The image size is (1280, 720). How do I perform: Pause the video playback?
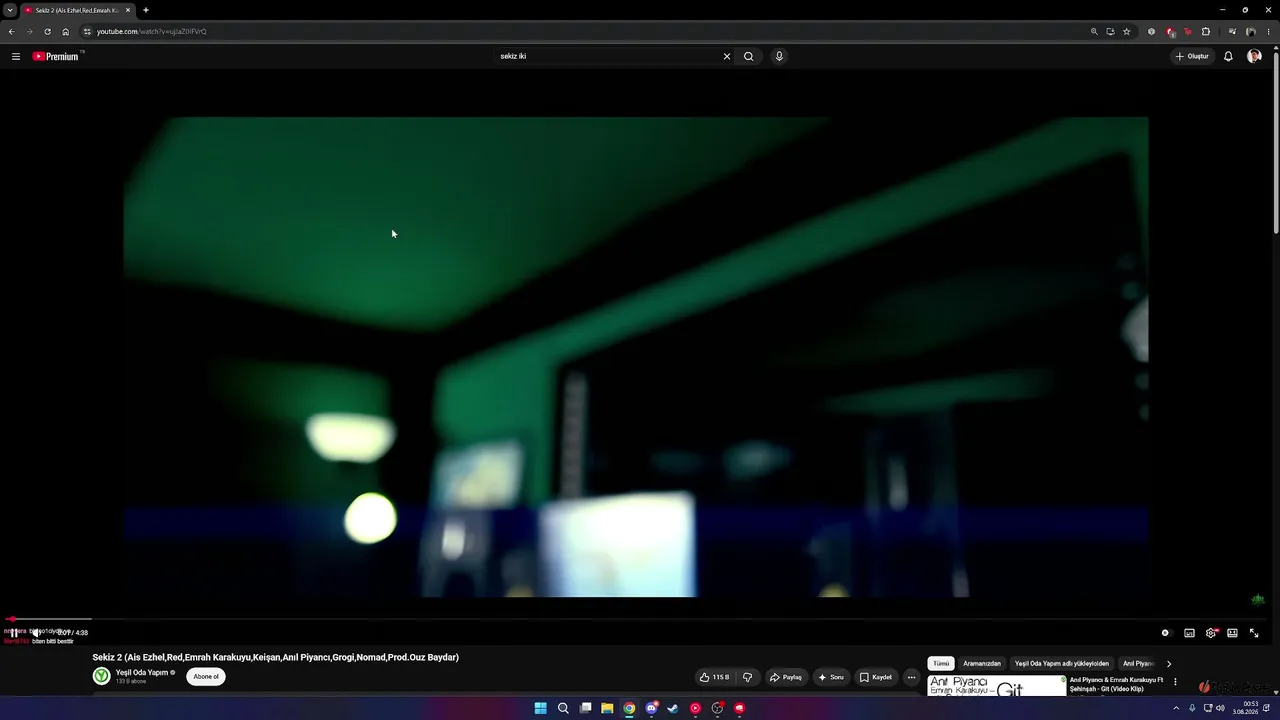[x=14, y=633]
